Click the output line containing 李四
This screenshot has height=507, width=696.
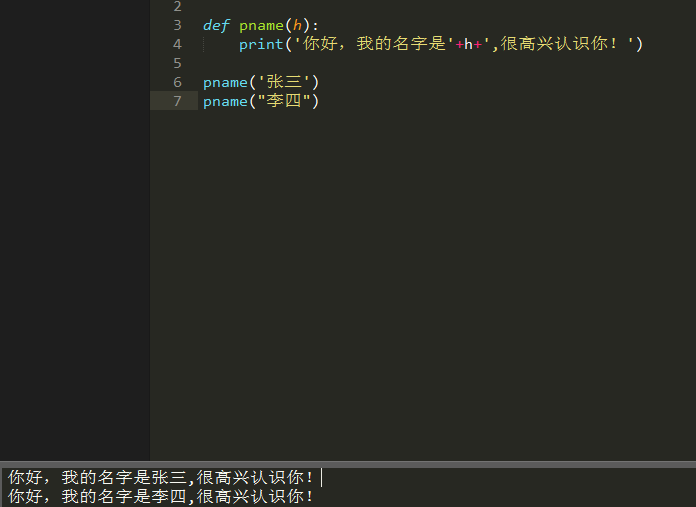click(161, 496)
